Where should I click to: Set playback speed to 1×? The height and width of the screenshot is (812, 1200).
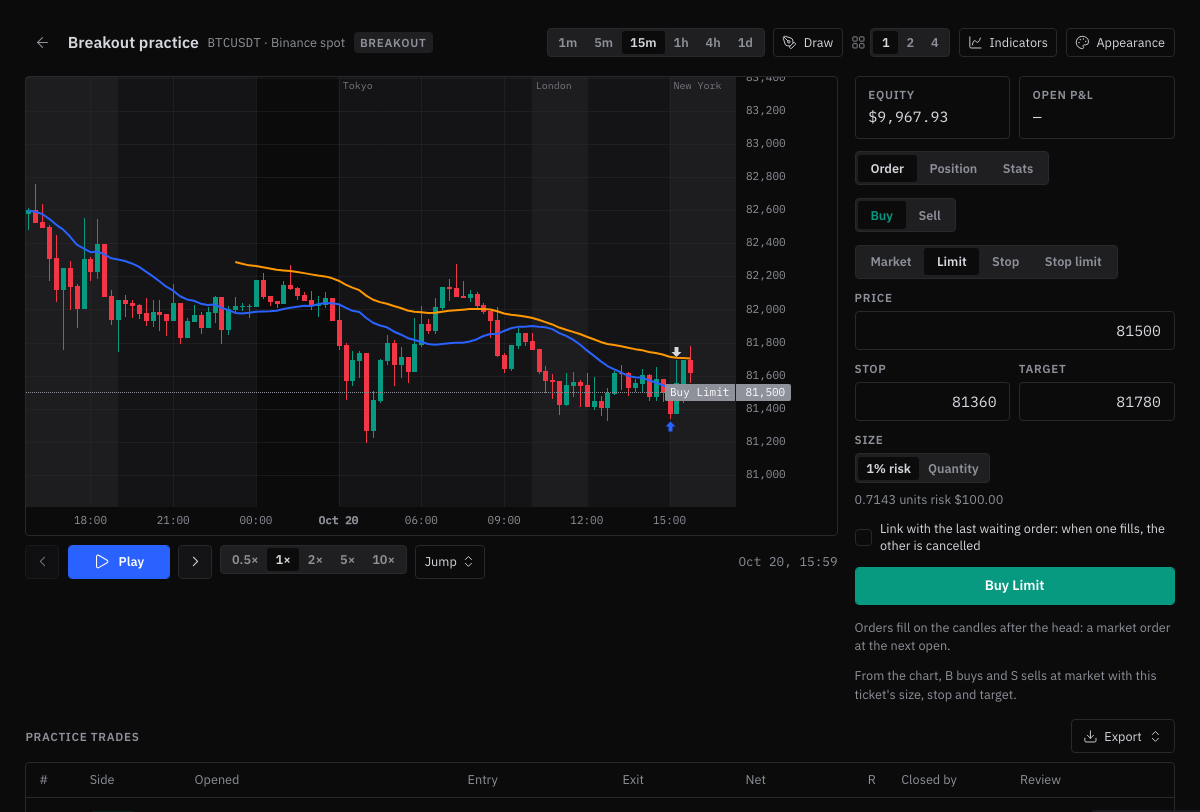tap(283, 560)
